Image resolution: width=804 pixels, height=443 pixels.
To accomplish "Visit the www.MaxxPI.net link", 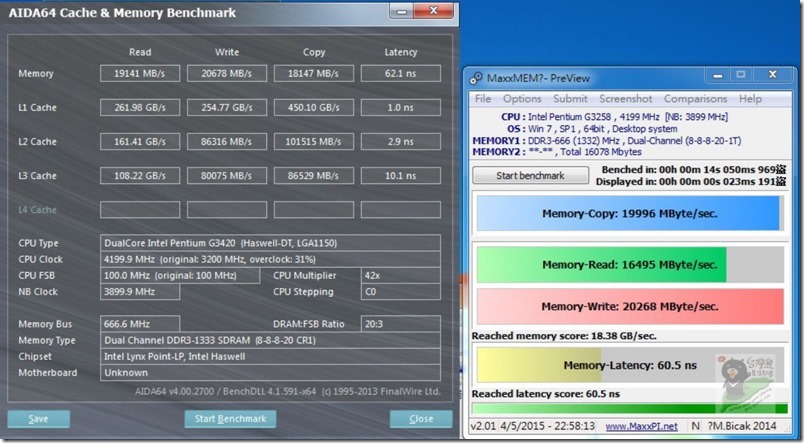I will coord(641,426).
